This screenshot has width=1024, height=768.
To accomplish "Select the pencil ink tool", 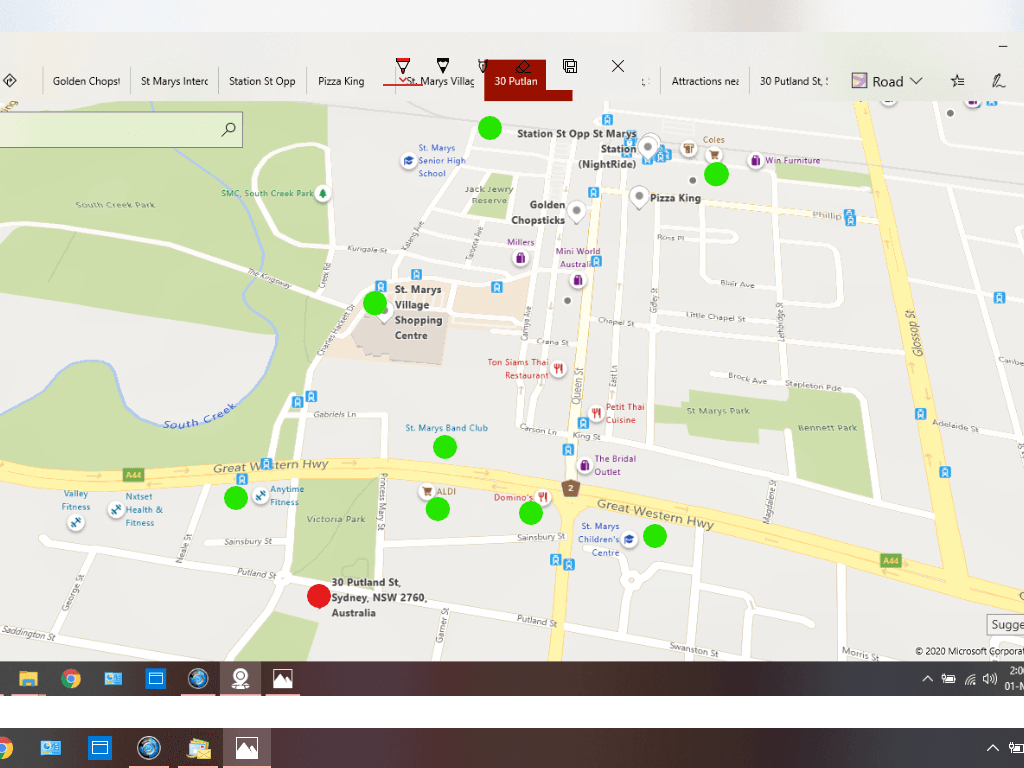I will [x=443, y=65].
